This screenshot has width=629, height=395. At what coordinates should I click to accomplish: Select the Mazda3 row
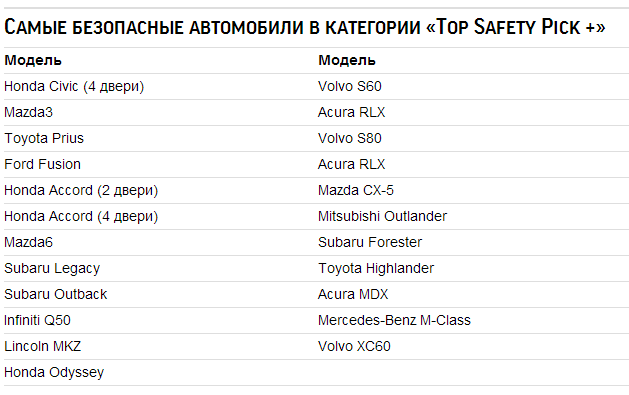click(x=28, y=112)
